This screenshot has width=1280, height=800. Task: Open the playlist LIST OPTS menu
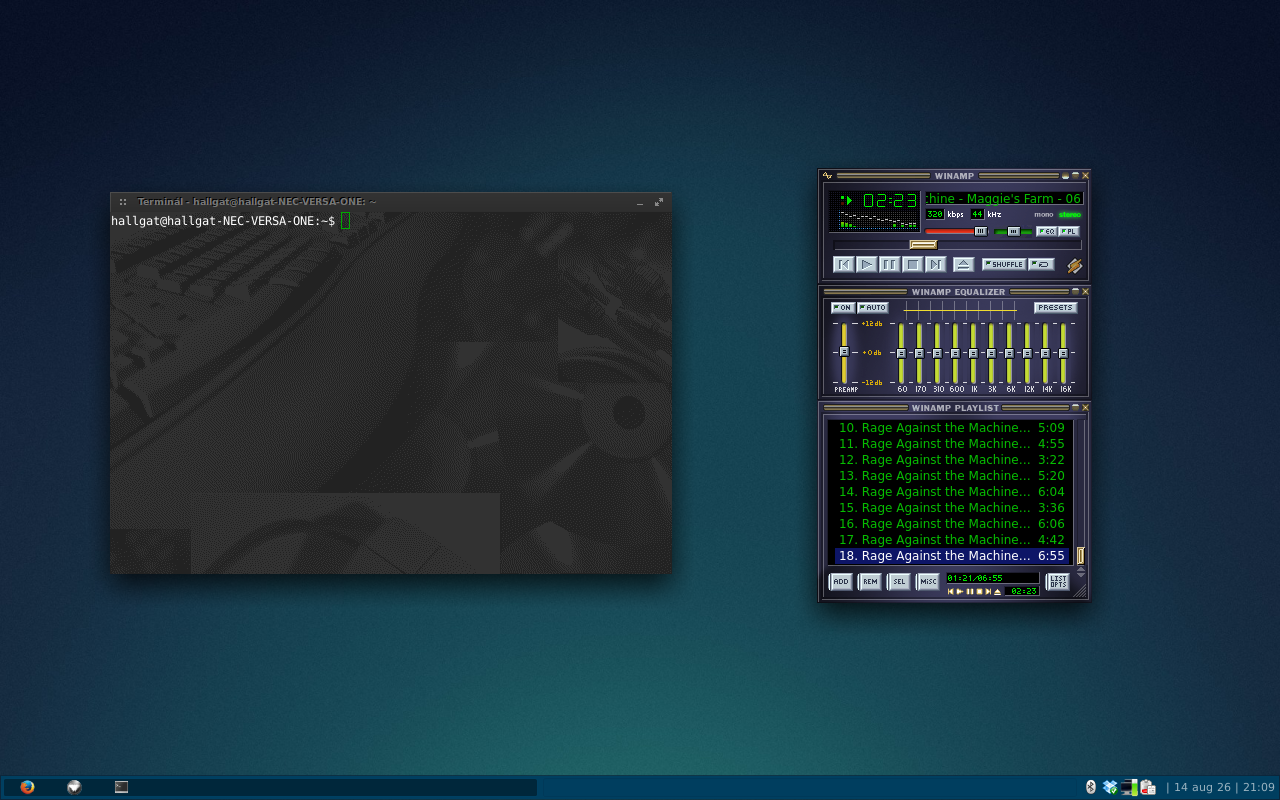point(1058,581)
